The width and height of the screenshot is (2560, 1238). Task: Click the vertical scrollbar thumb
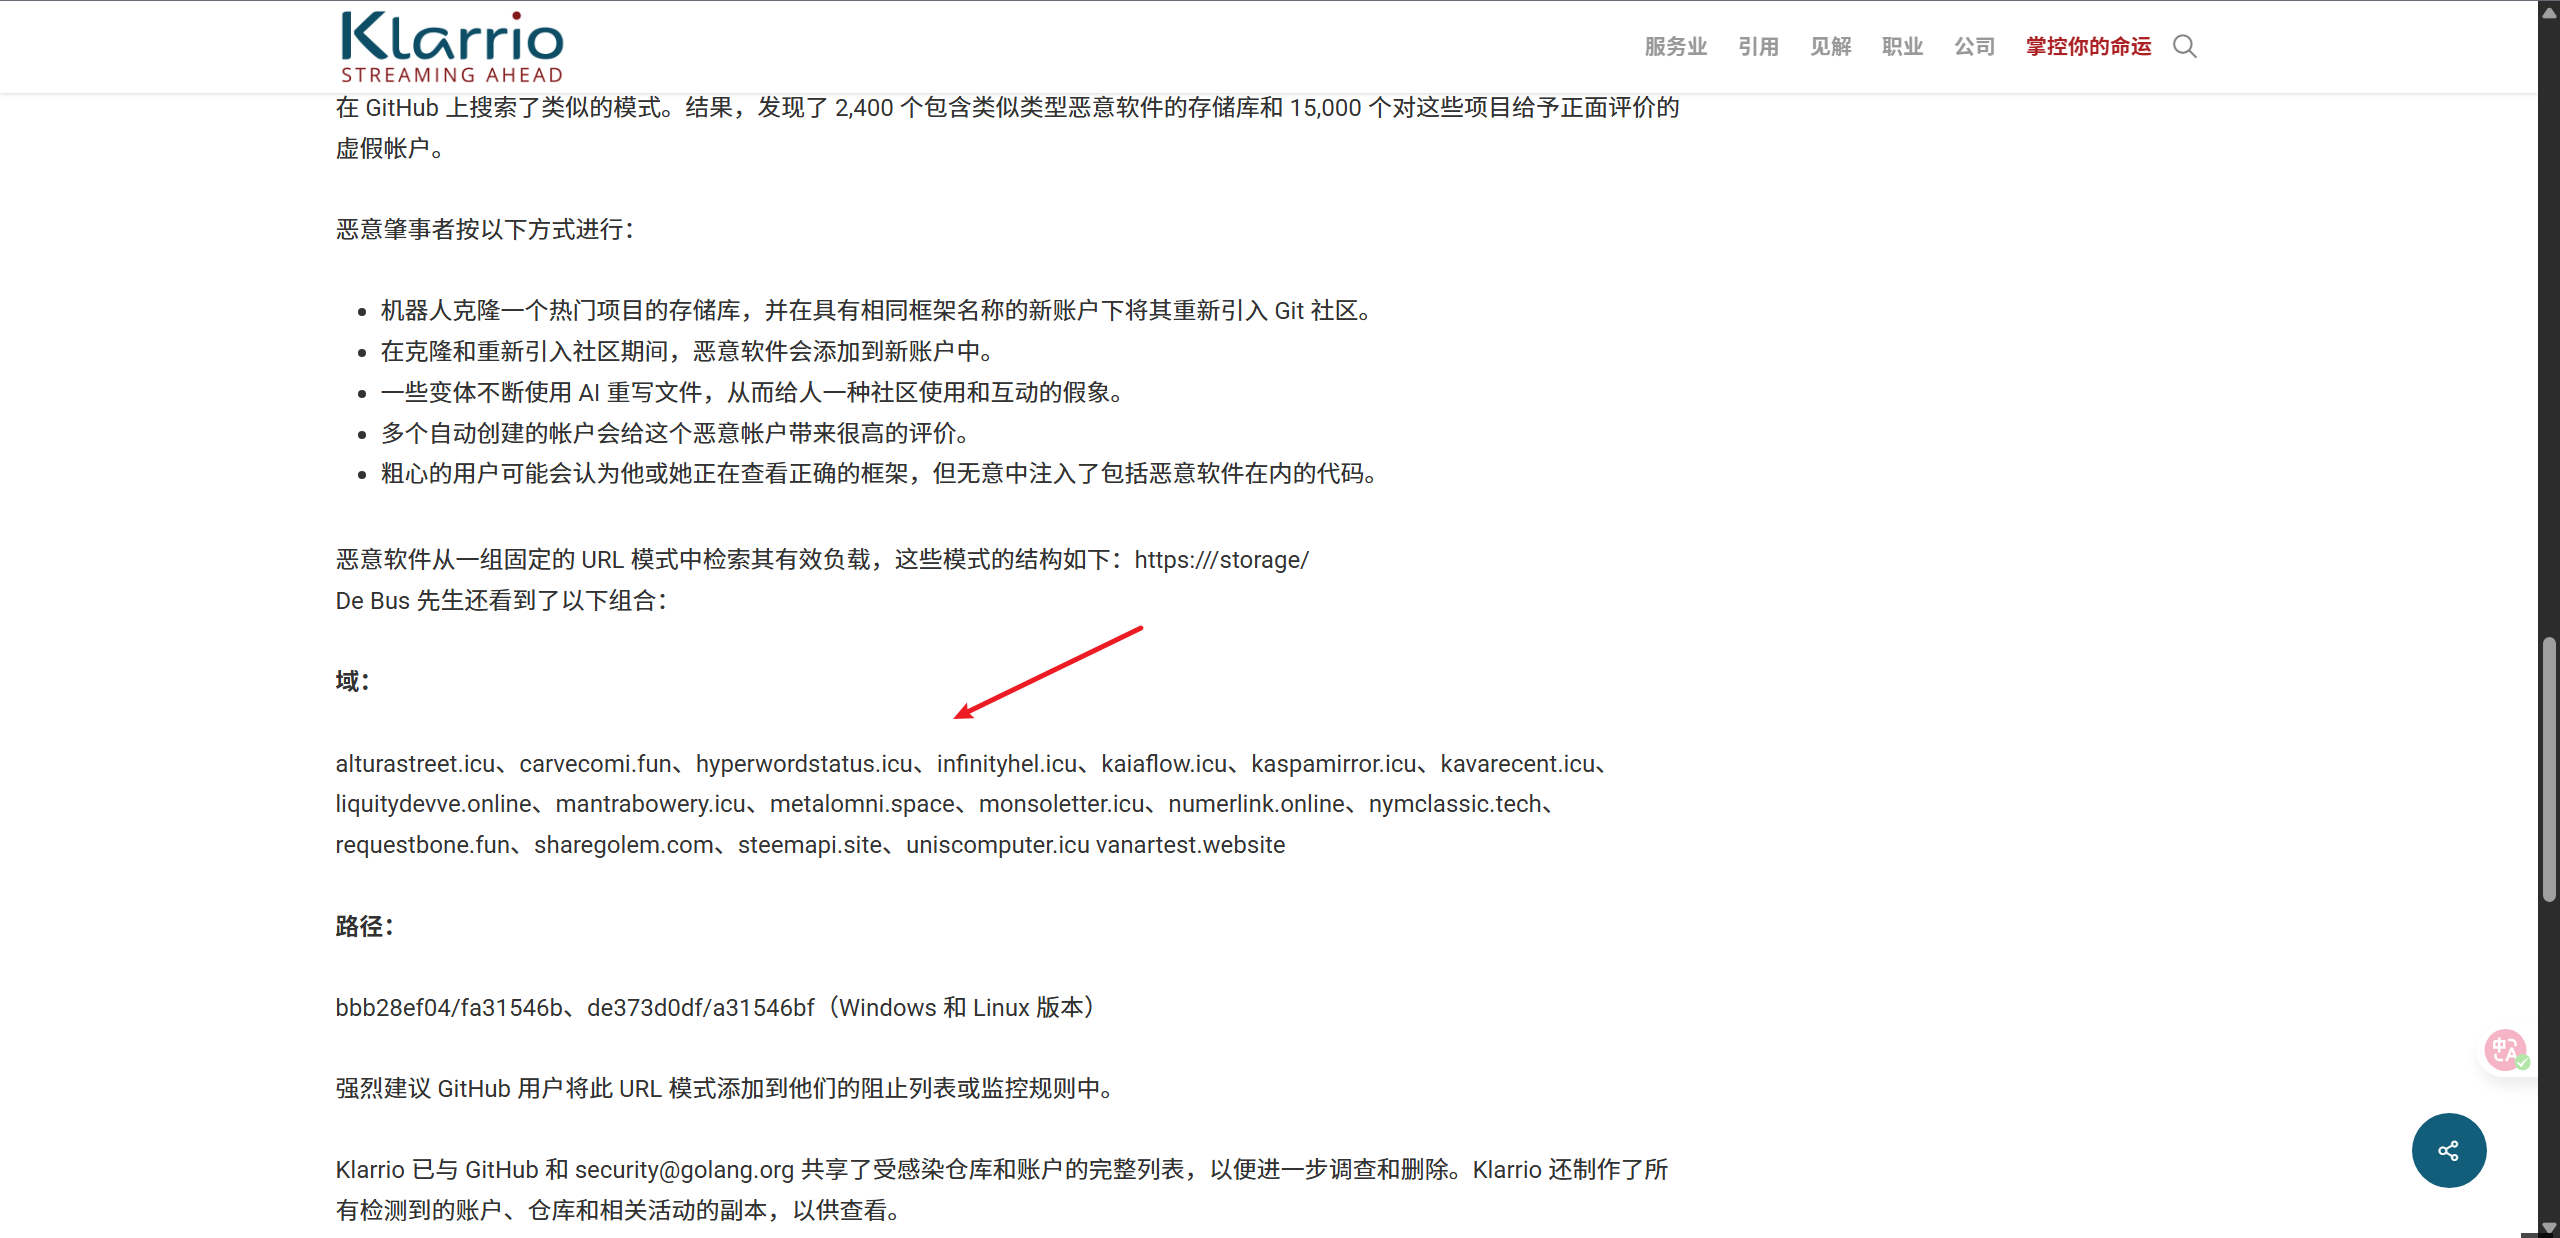click(2548, 770)
